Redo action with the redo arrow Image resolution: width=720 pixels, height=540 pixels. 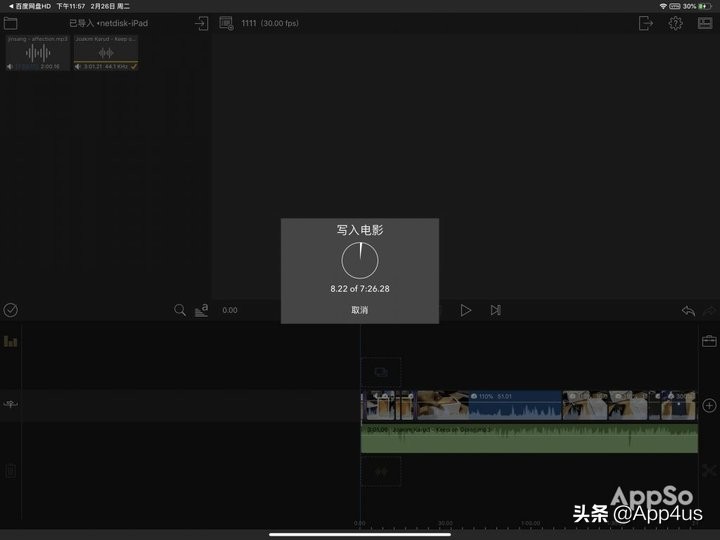pyautogui.click(x=709, y=311)
